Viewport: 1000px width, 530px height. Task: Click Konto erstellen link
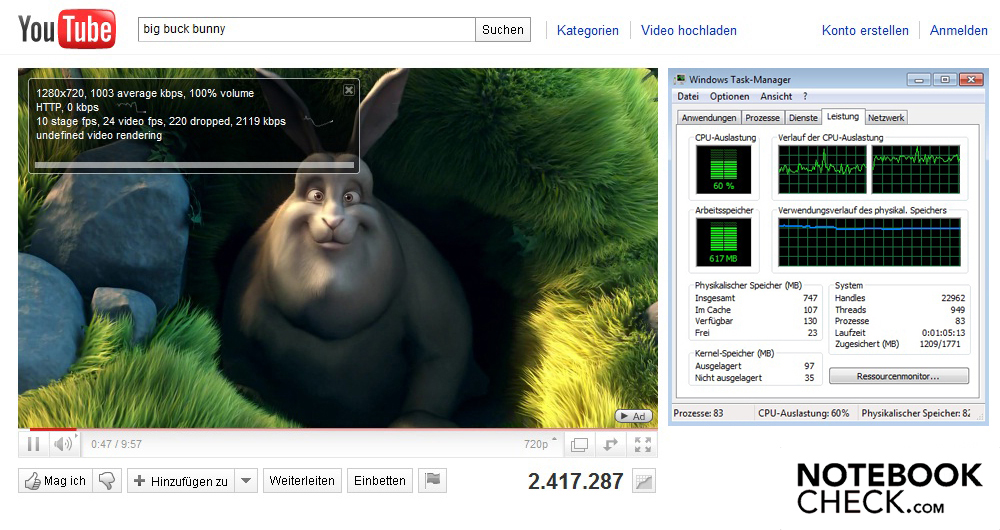865,31
